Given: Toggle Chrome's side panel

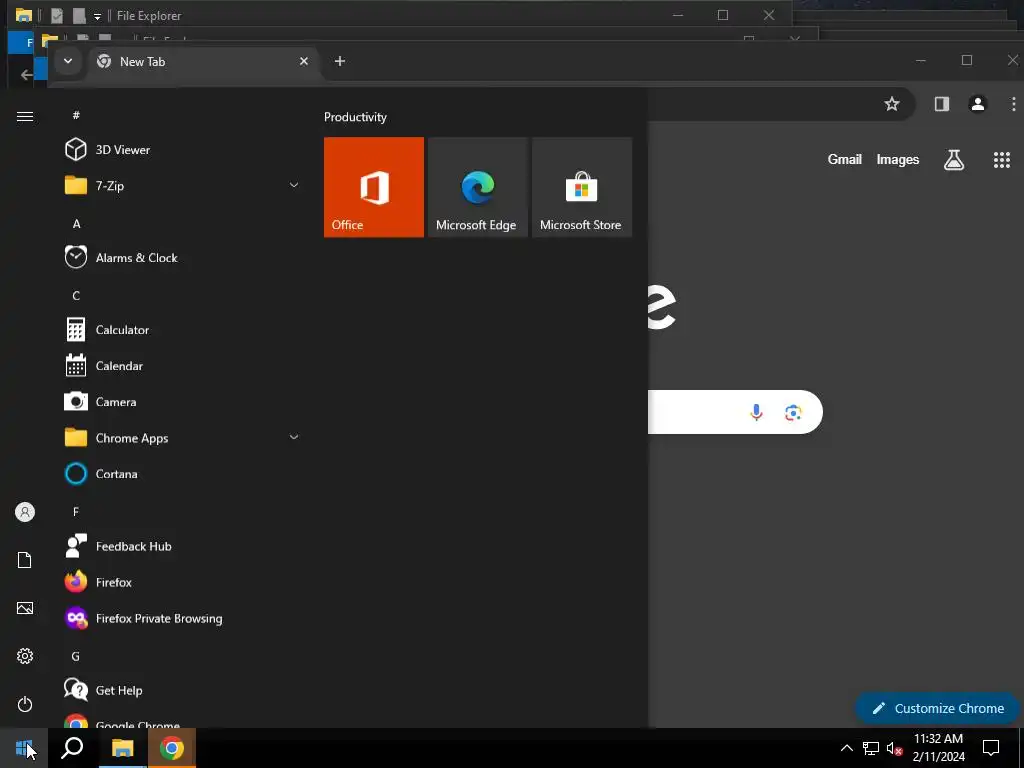Looking at the screenshot, I should pyautogui.click(x=942, y=104).
